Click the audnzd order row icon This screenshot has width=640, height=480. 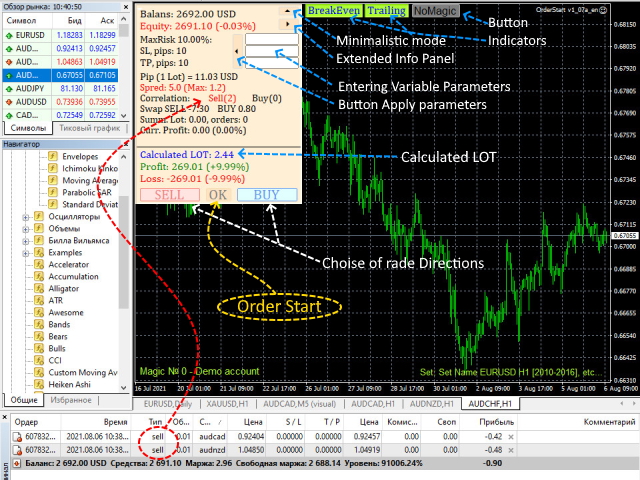pos(17,450)
